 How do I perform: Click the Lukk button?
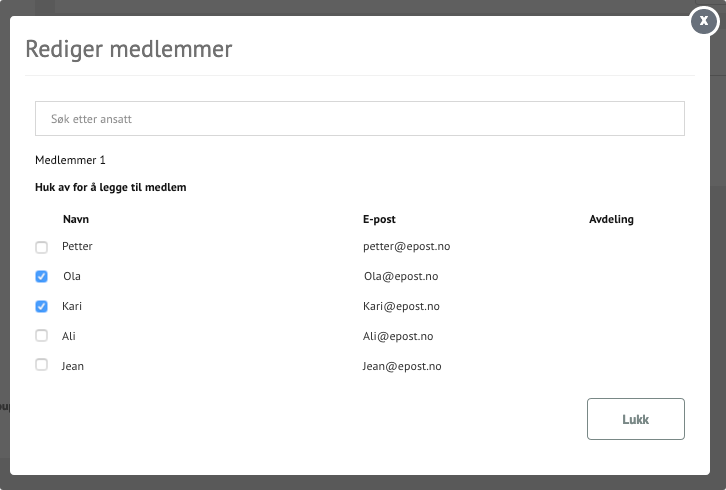636,419
